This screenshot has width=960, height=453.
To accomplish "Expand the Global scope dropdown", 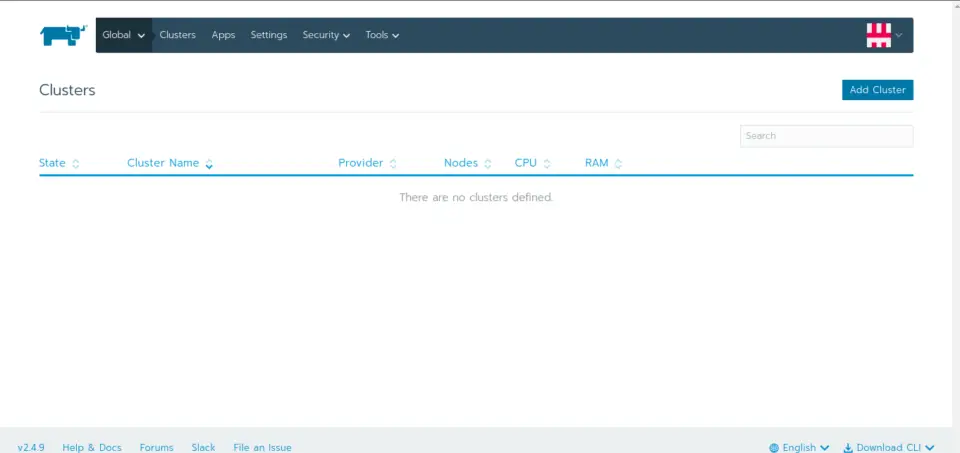I will (124, 35).
